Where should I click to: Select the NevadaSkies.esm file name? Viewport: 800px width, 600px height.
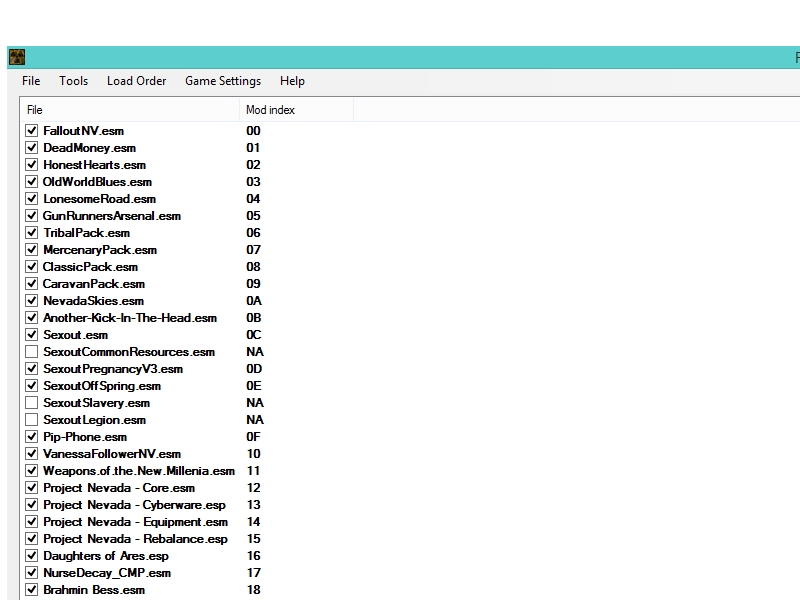[93, 301]
